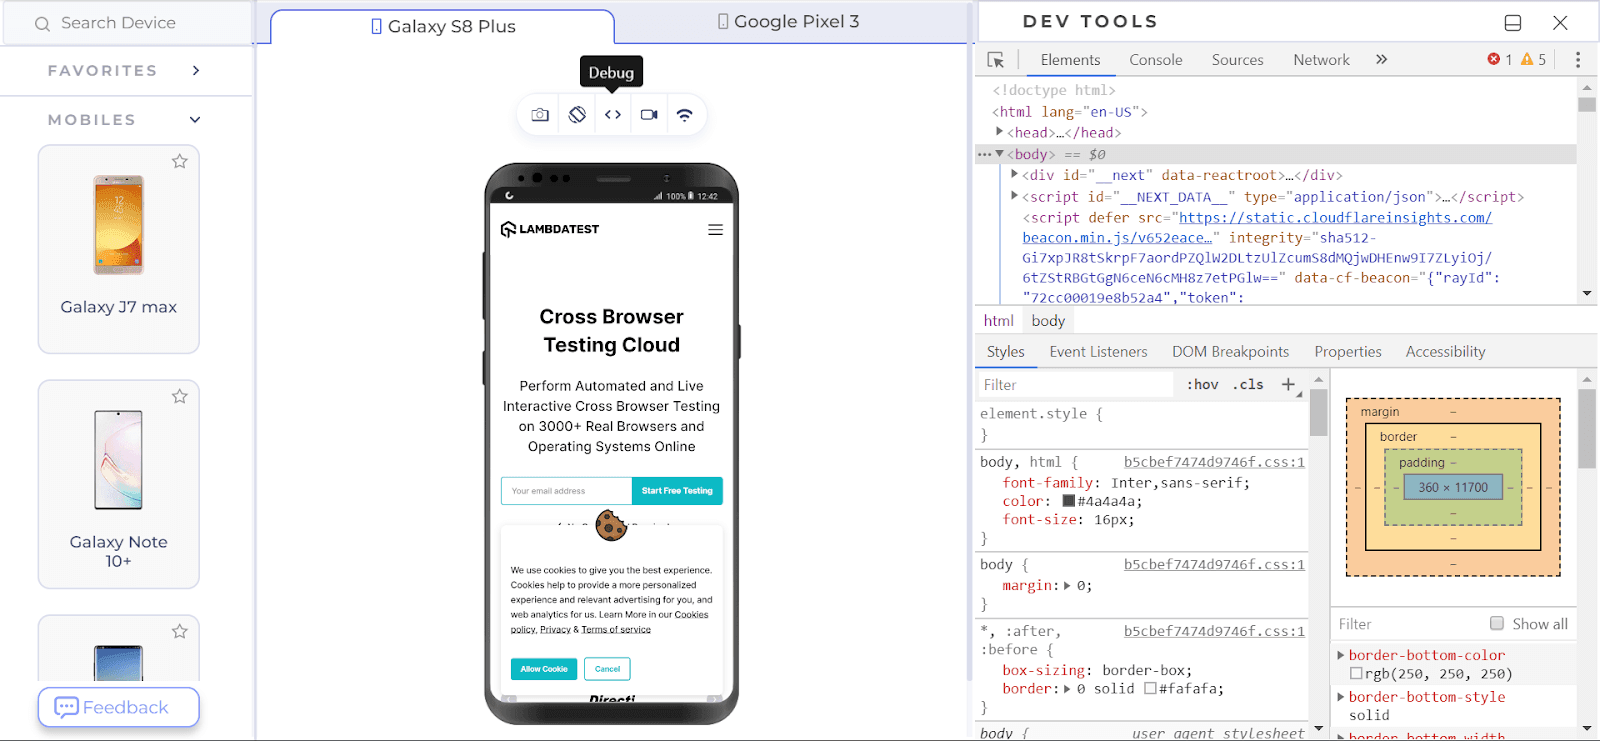Viewport: 1600px width, 741px height.
Task: Click the computed Filter input
Action: point(1408,624)
